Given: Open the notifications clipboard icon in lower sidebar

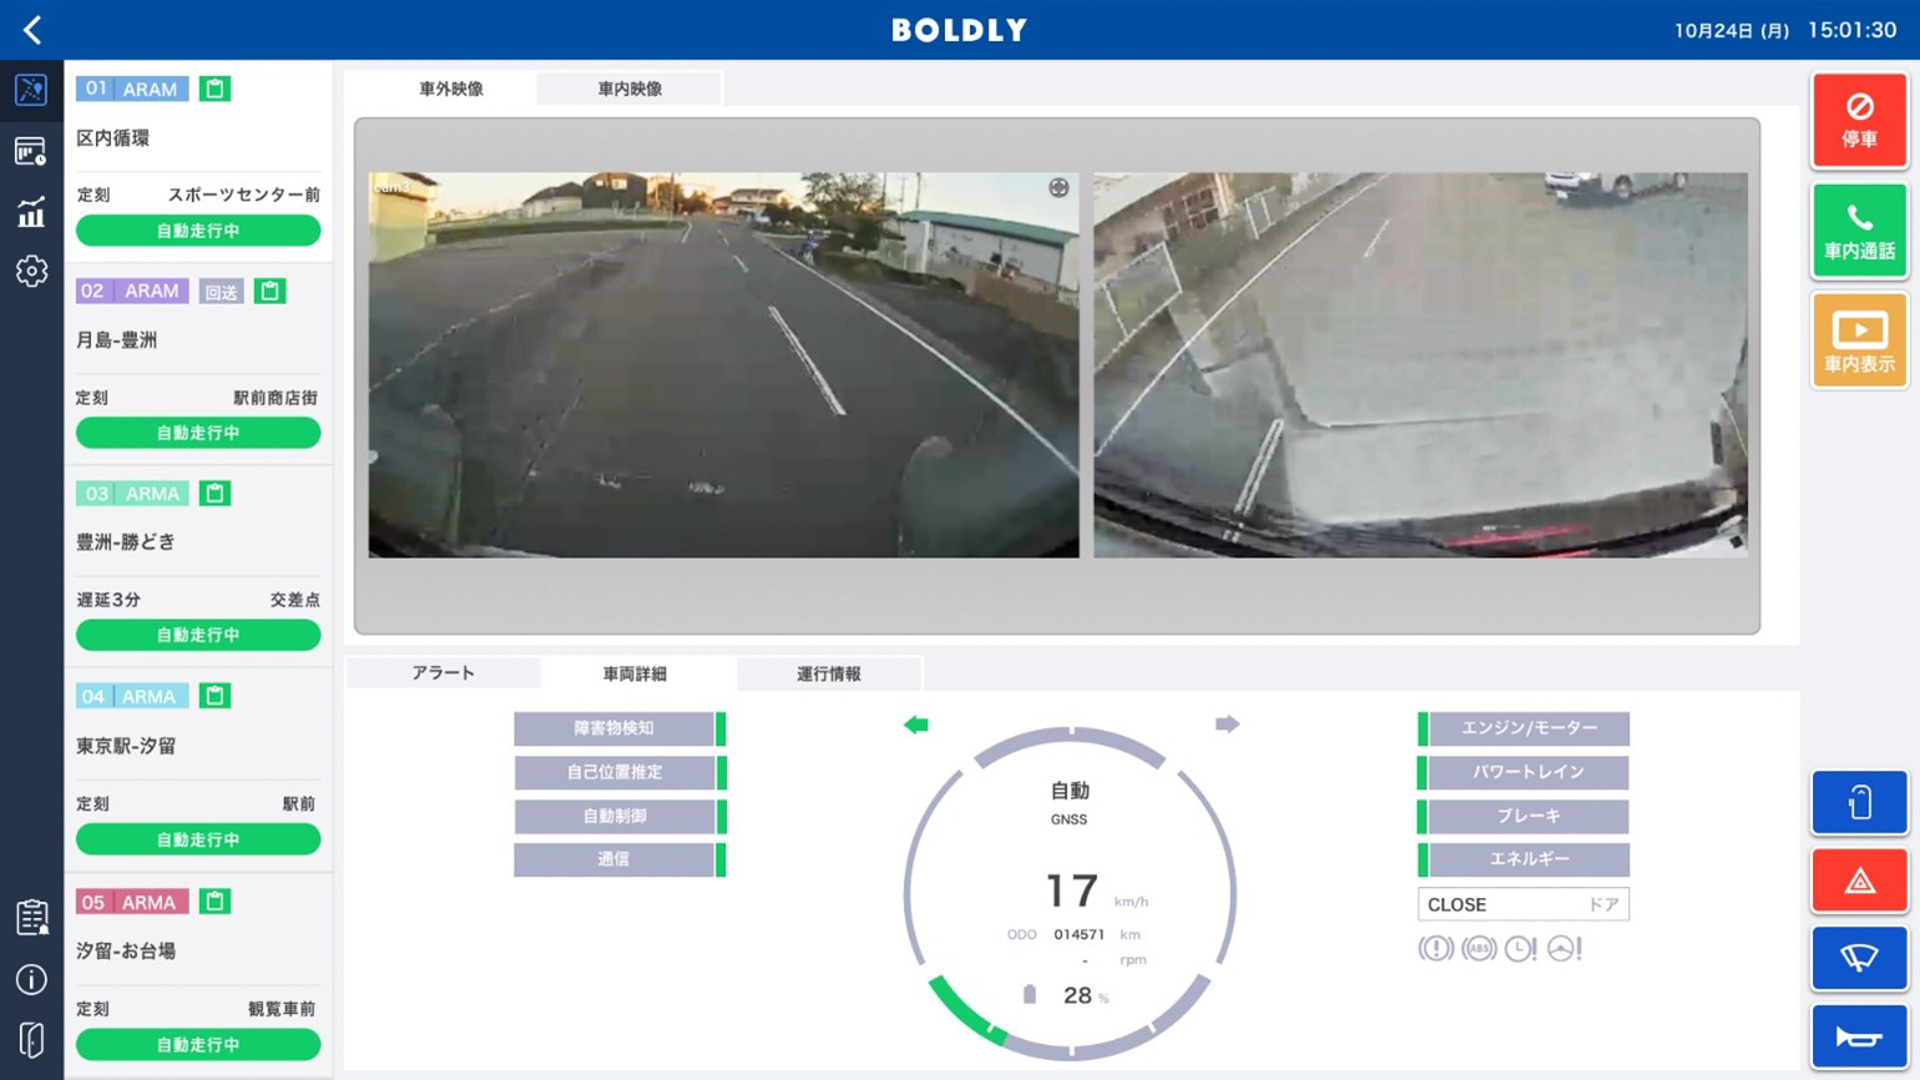Looking at the screenshot, I should (31, 916).
